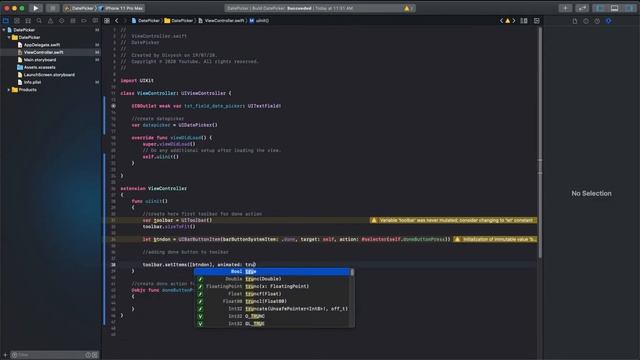This screenshot has height=360, width=640.
Task: Show the Attributes inspector blue icon
Action: [x=608, y=21]
